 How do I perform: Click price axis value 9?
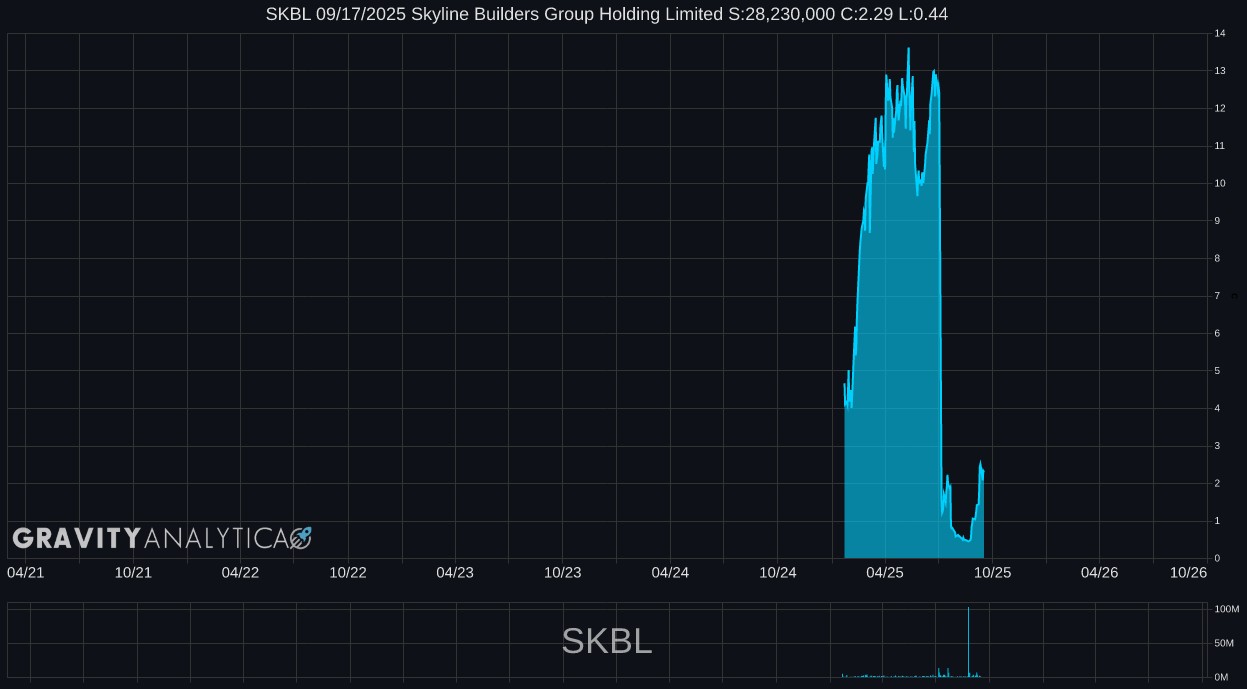coord(1217,221)
